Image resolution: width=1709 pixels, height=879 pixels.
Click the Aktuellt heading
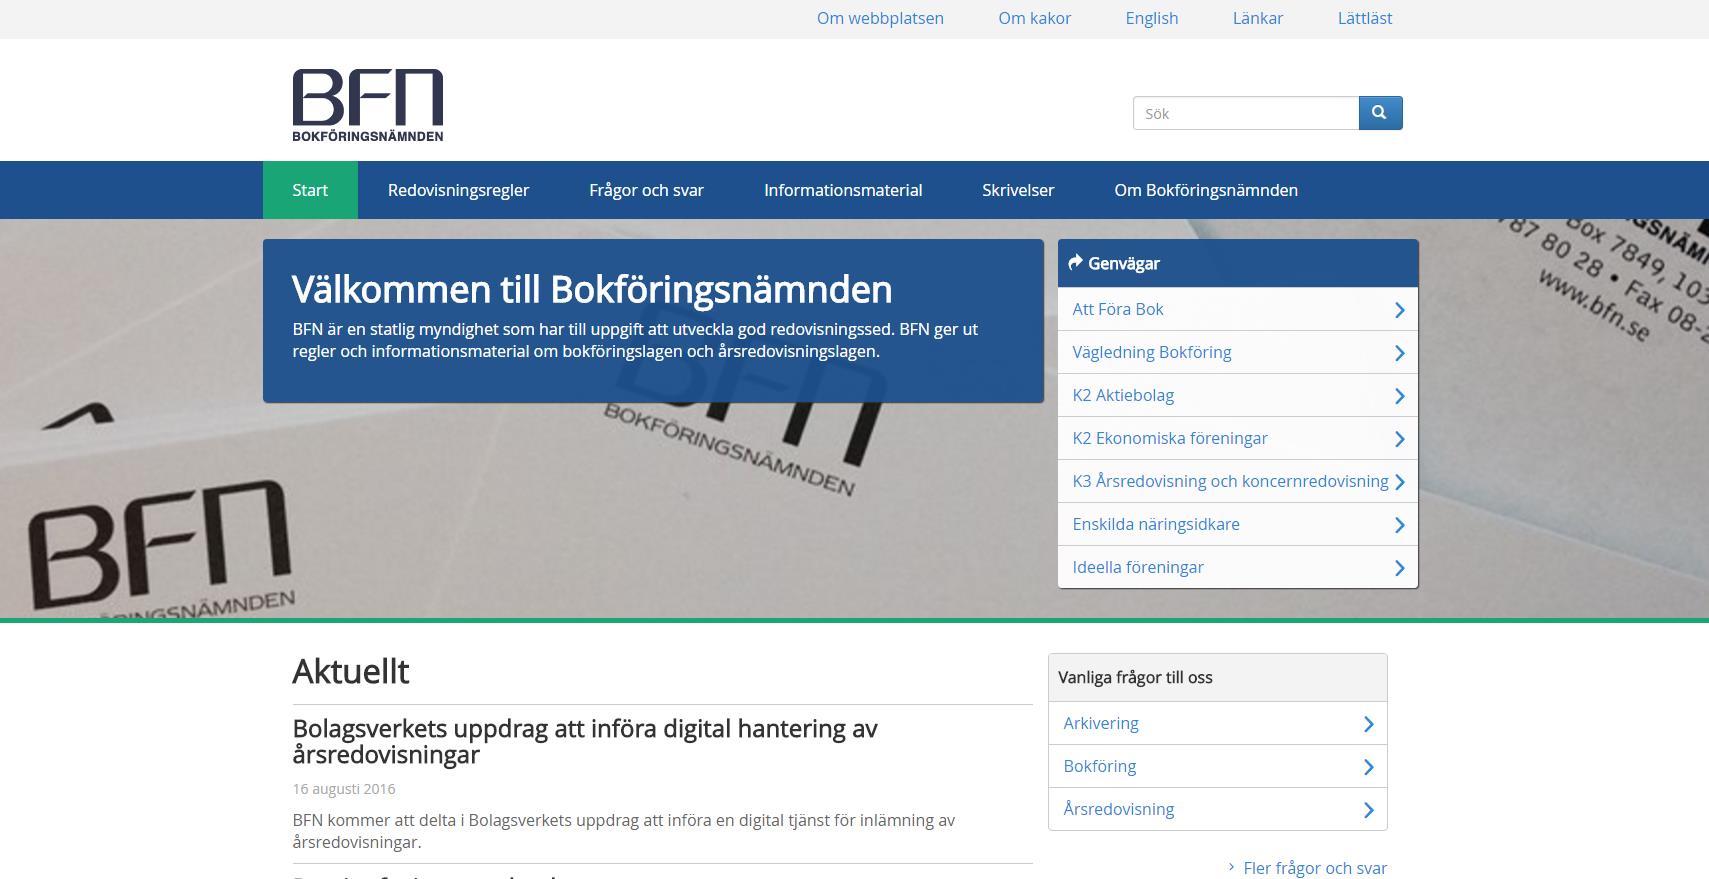[351, 671]
